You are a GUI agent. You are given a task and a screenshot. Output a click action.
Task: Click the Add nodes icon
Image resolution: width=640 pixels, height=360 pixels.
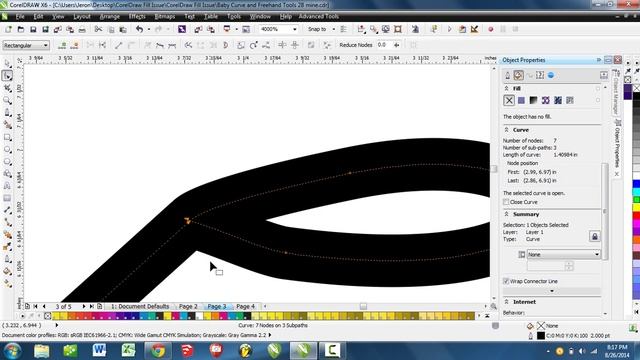click(62, 45)
